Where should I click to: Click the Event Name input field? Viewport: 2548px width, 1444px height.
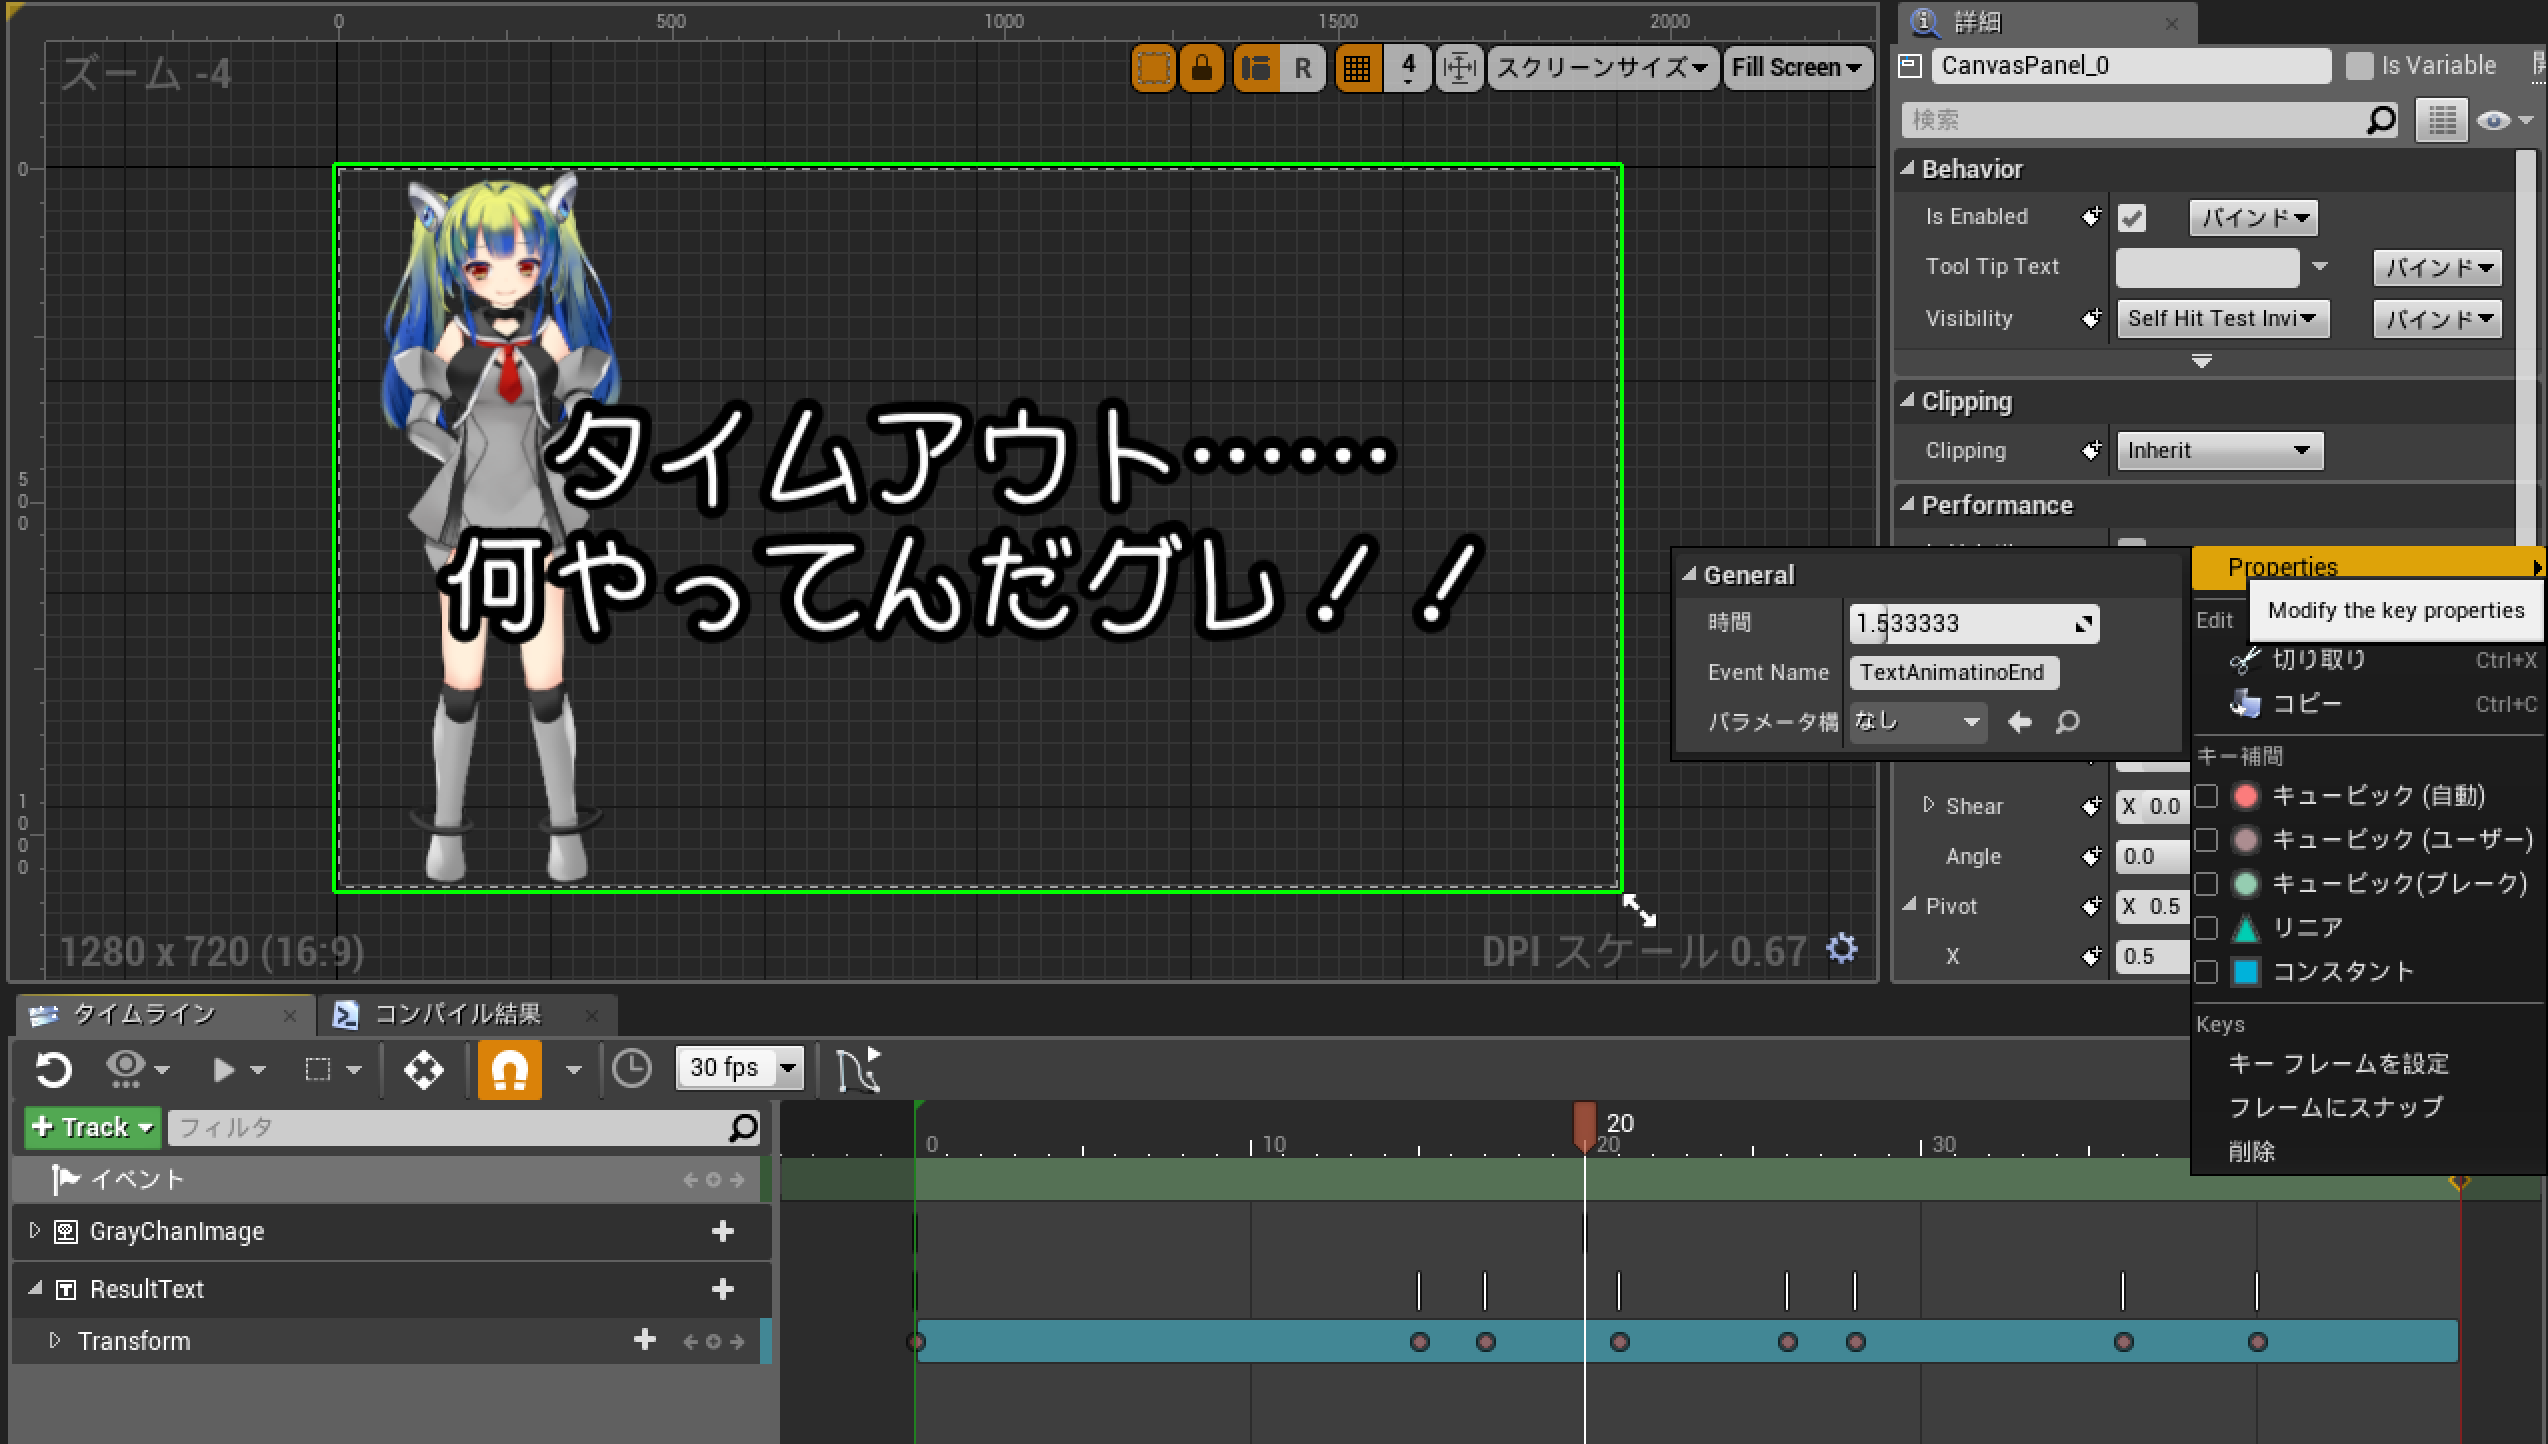pyautogui.click(x=1952, y=673)
